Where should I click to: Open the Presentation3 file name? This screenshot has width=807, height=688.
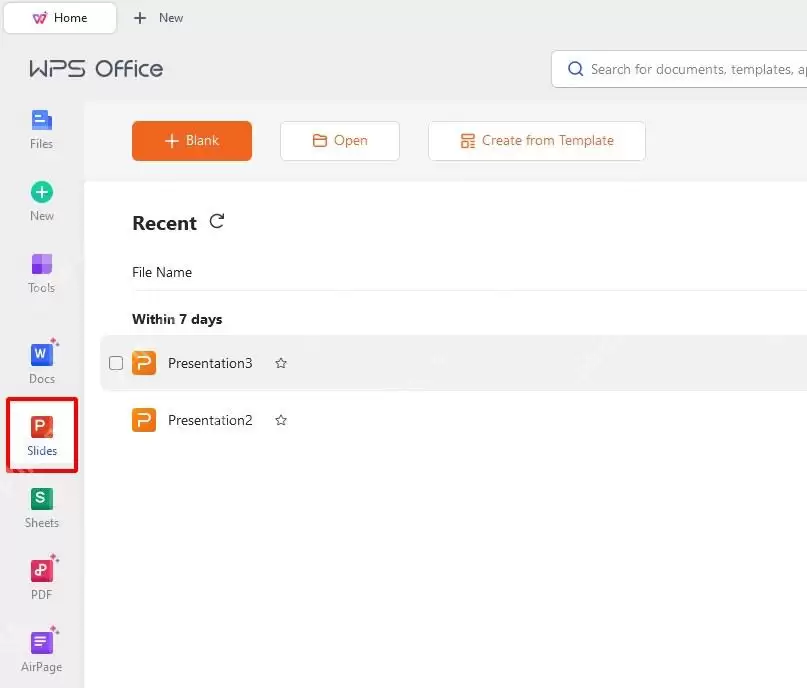210,363
